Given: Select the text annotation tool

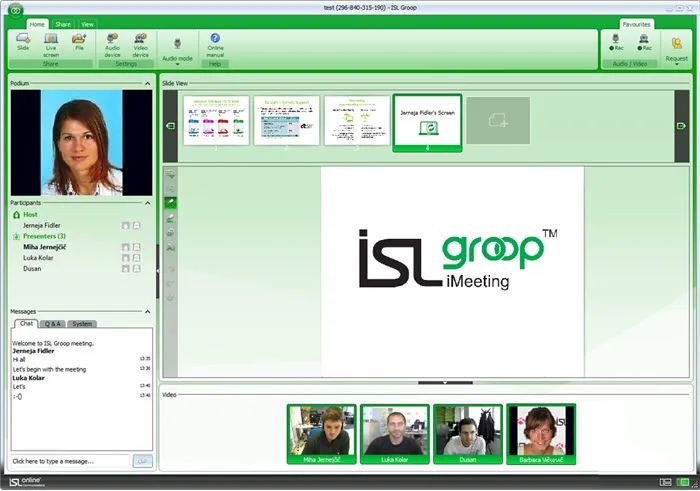Looking at the screenshot, I should (171, 248).
